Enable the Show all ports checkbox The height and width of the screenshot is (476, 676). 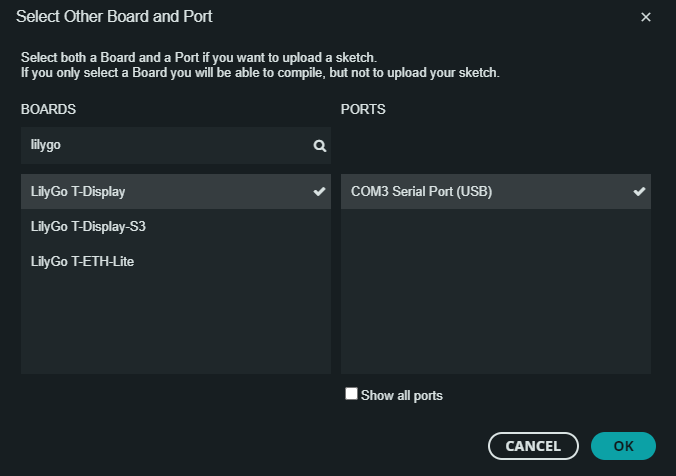click(351, 394)
